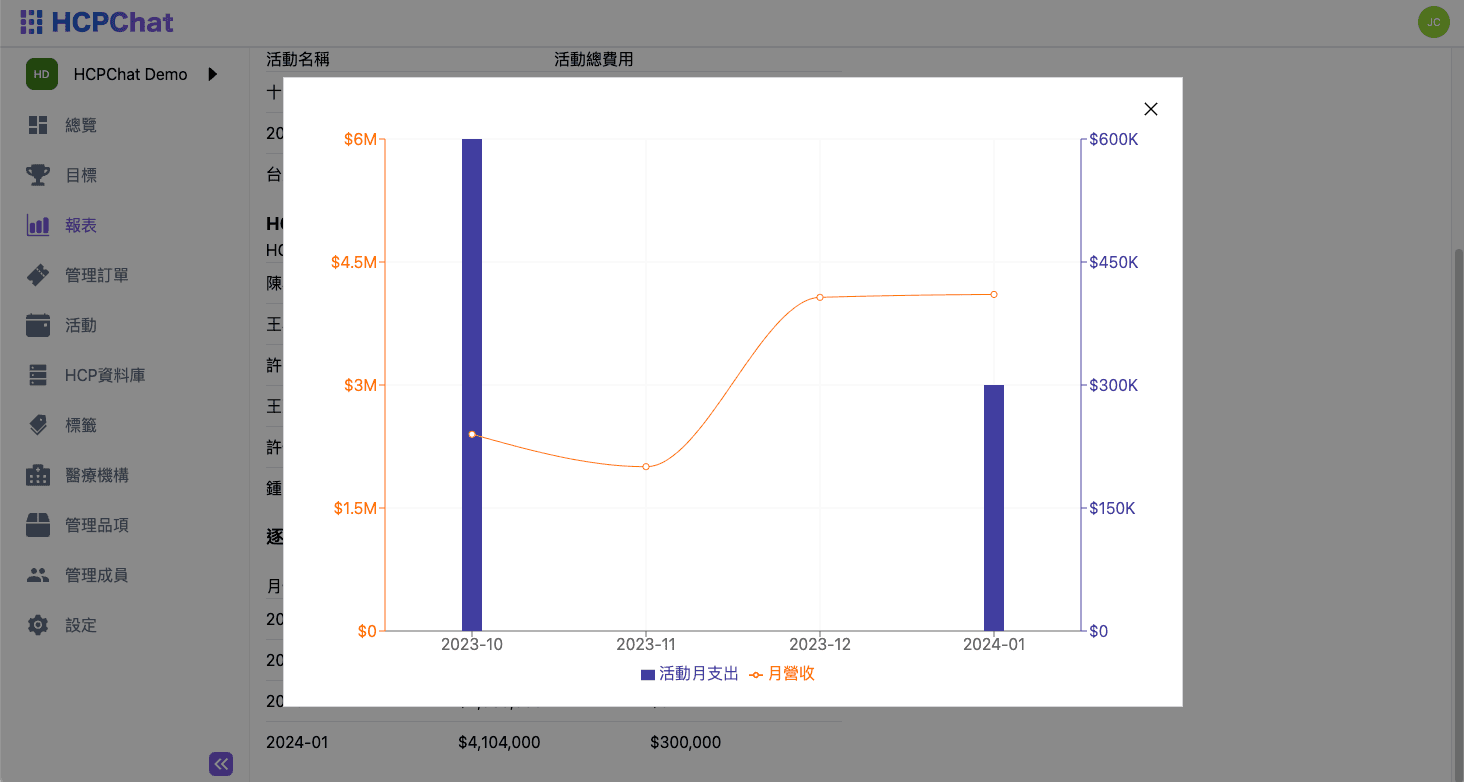Open the 醫療機構 sidebar label
The width and height of the screenshot is (1464, 782).
coord(97,475)
